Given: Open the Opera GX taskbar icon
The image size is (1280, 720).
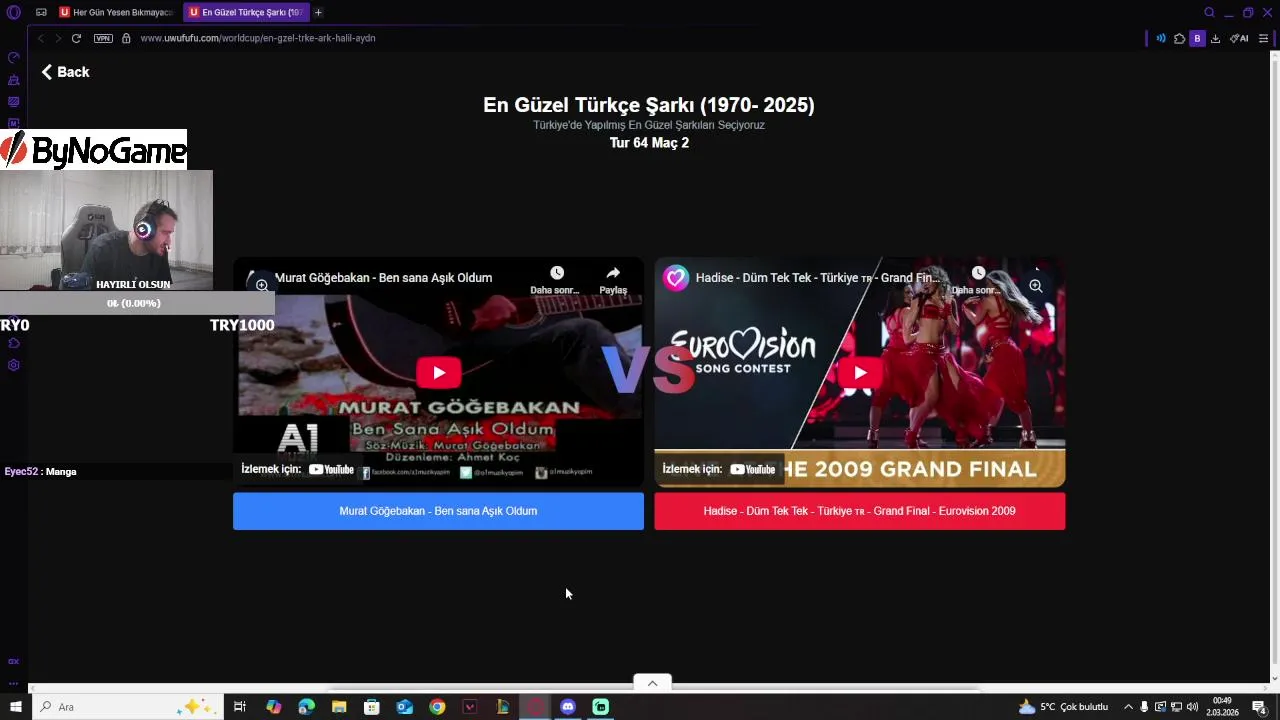Looking at the screenshot, I should click(535, 707).
